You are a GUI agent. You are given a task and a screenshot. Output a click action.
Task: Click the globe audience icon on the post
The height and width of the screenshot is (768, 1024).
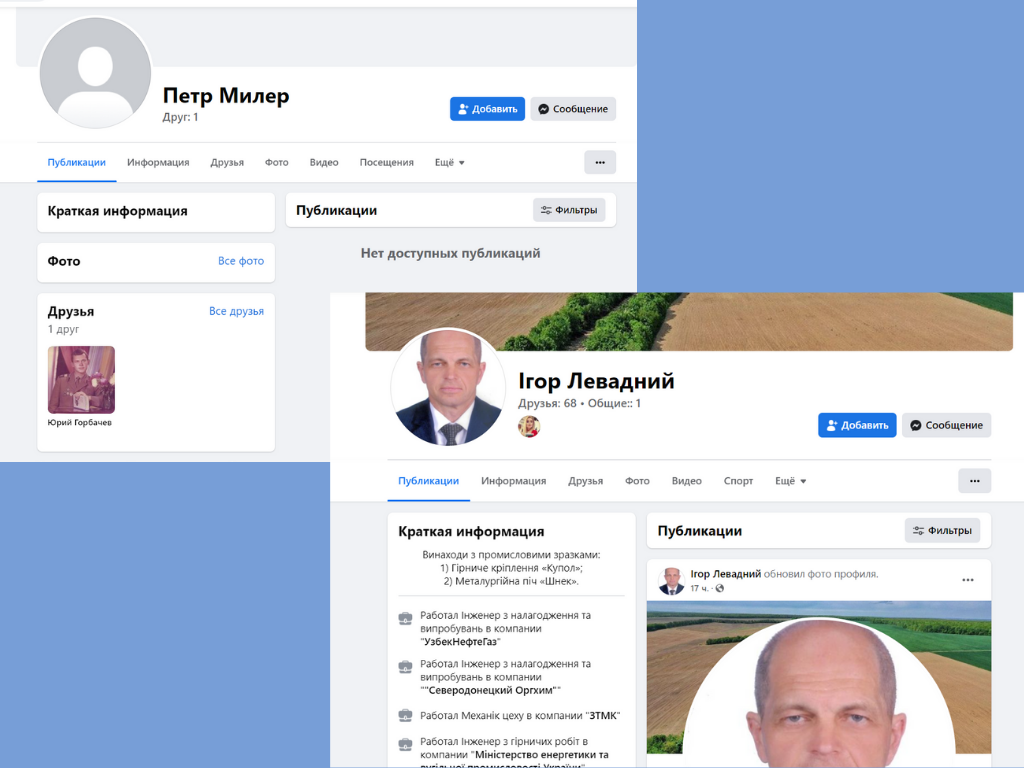click(720, 588)
